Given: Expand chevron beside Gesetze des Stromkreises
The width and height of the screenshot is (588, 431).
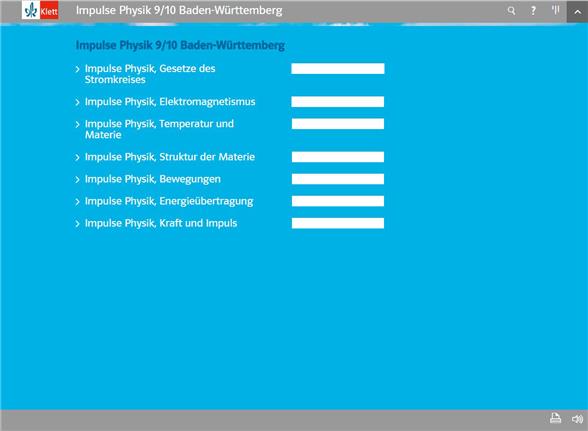Looking at the screenshot, I should (77, 69).
